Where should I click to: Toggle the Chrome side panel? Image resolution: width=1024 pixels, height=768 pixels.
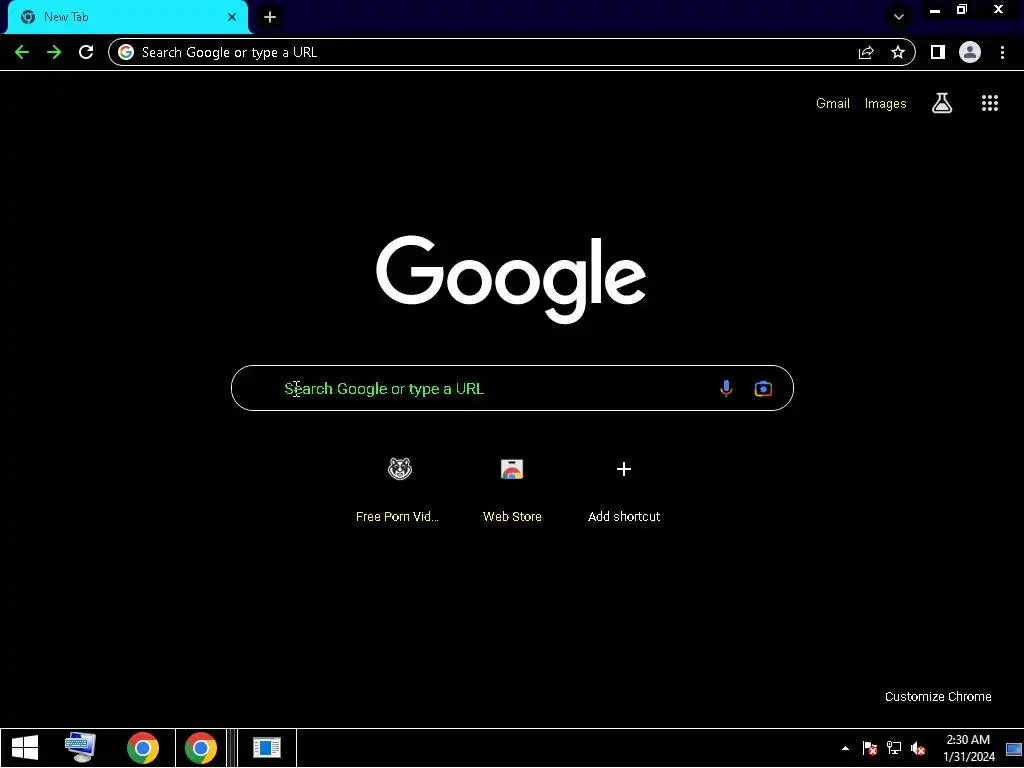[x=938, y=52]
